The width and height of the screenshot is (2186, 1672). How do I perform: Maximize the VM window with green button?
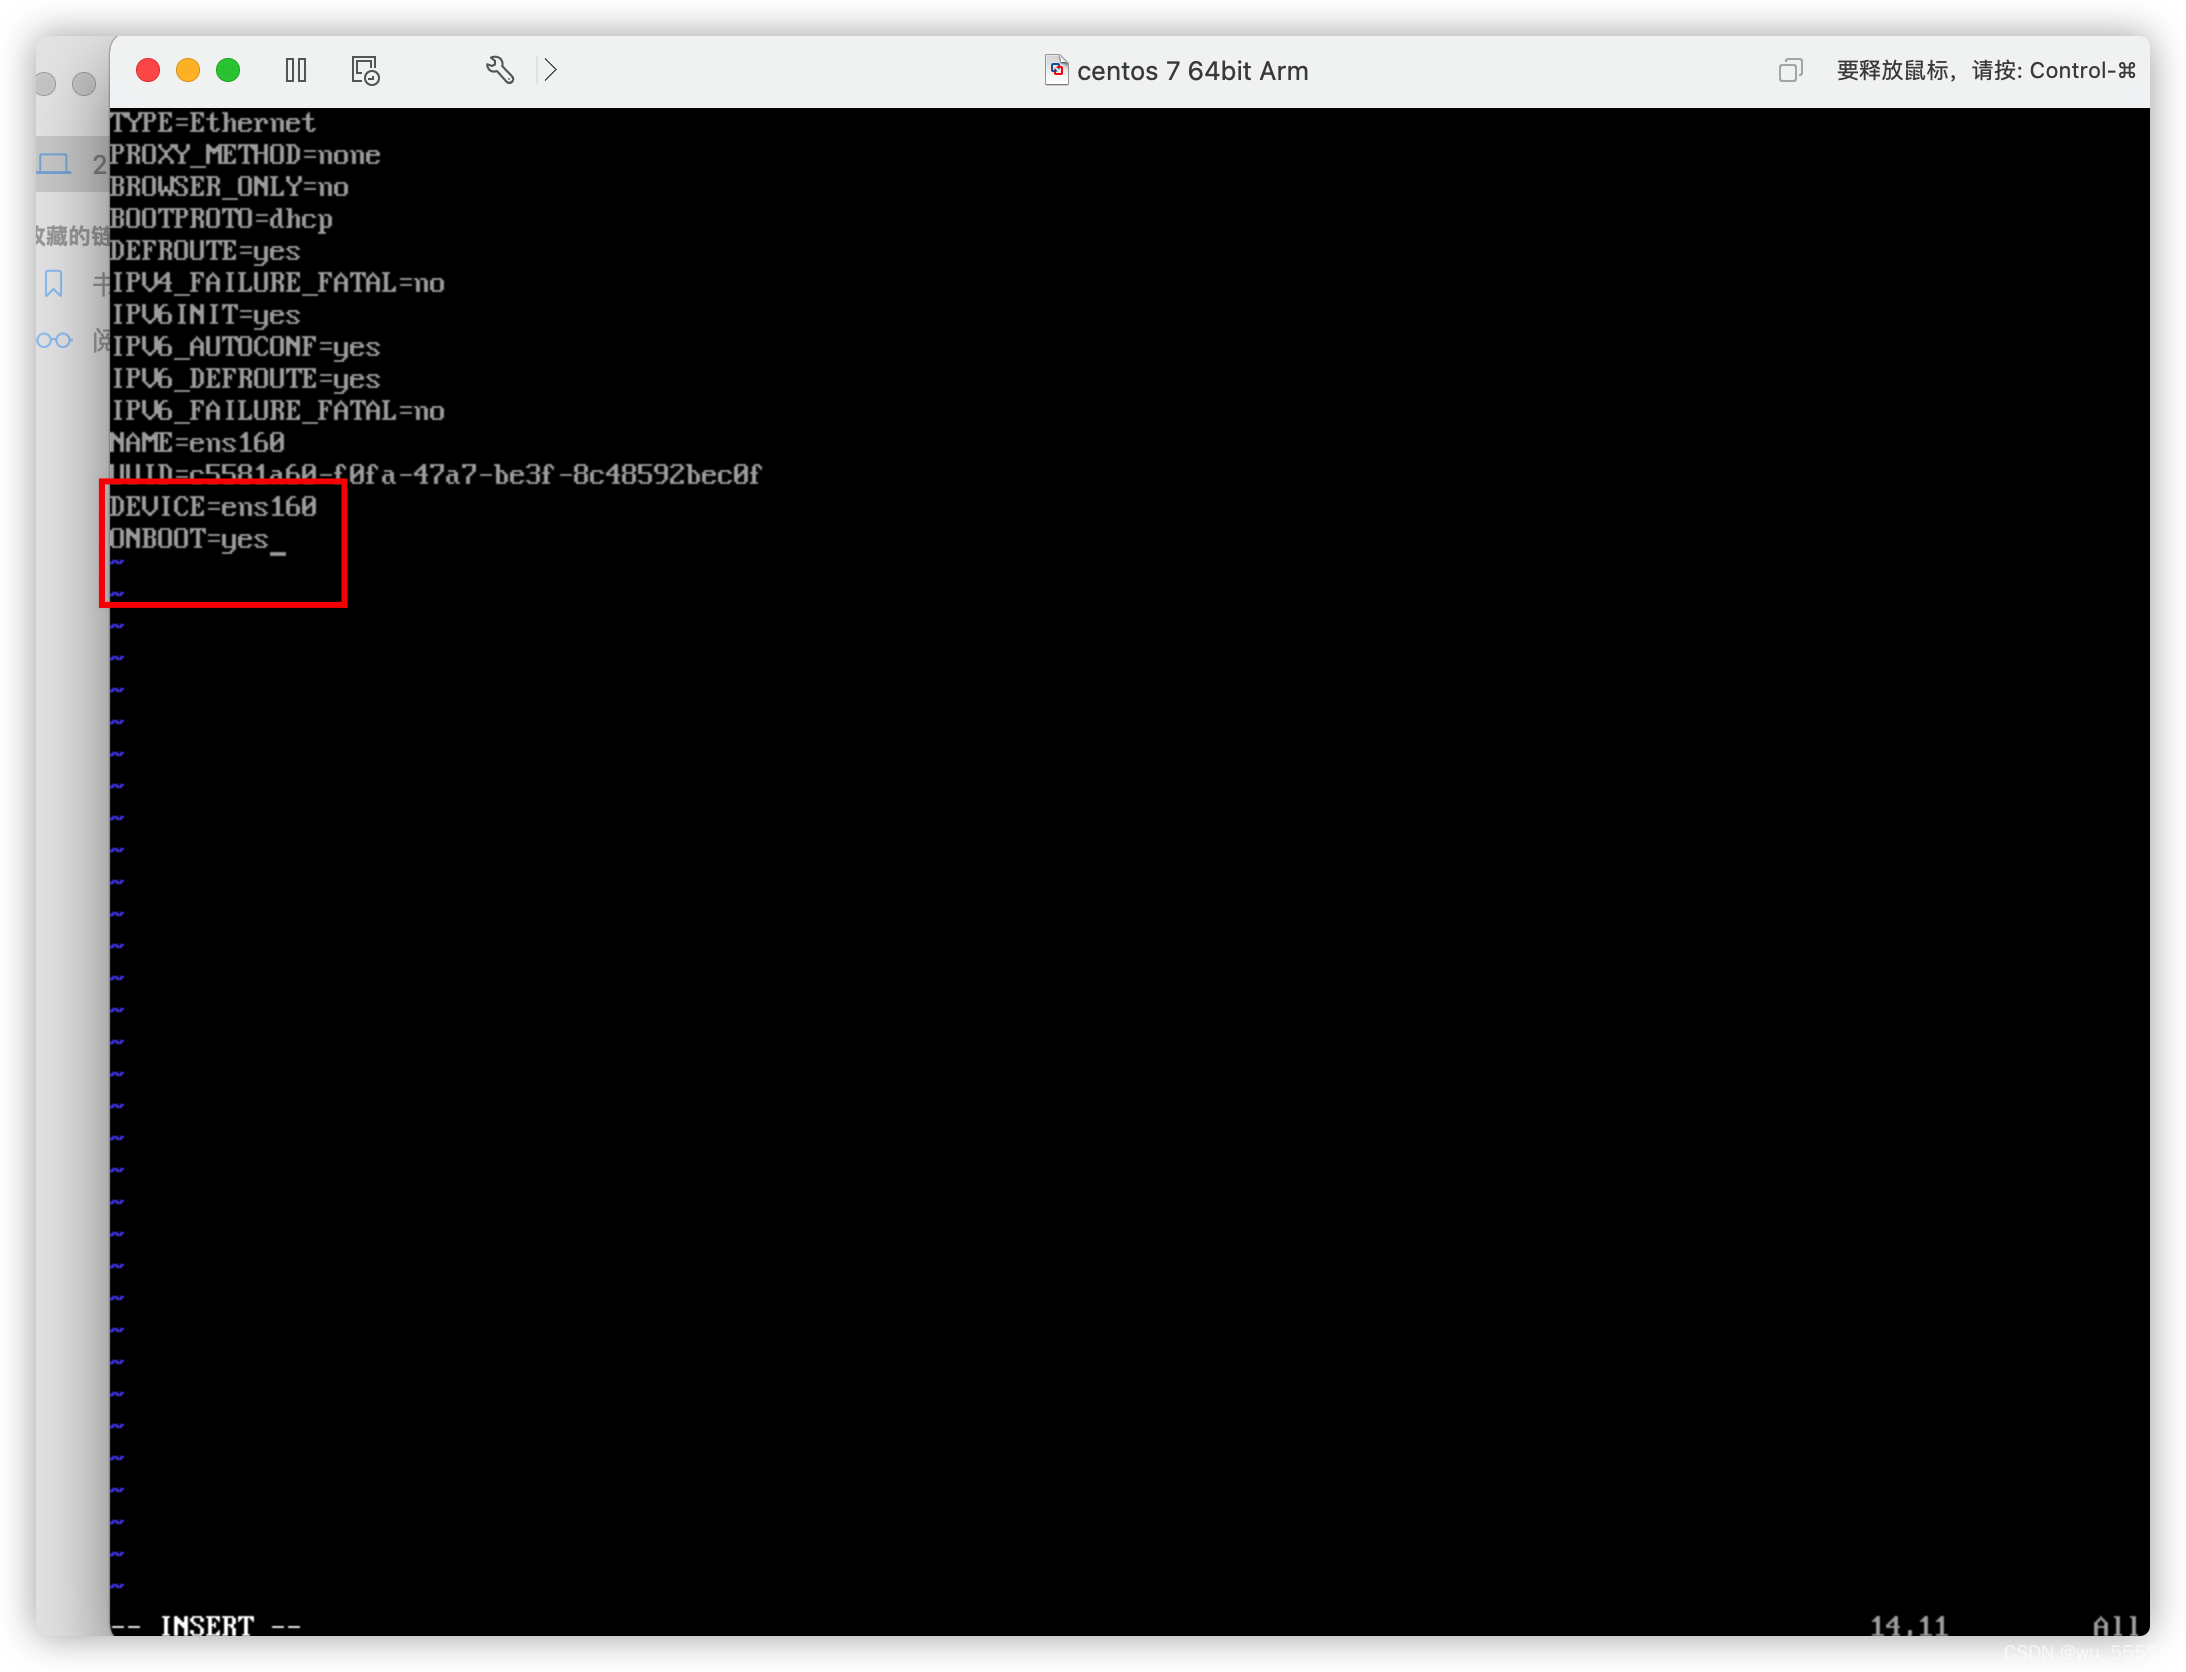(x=228, y=70)
